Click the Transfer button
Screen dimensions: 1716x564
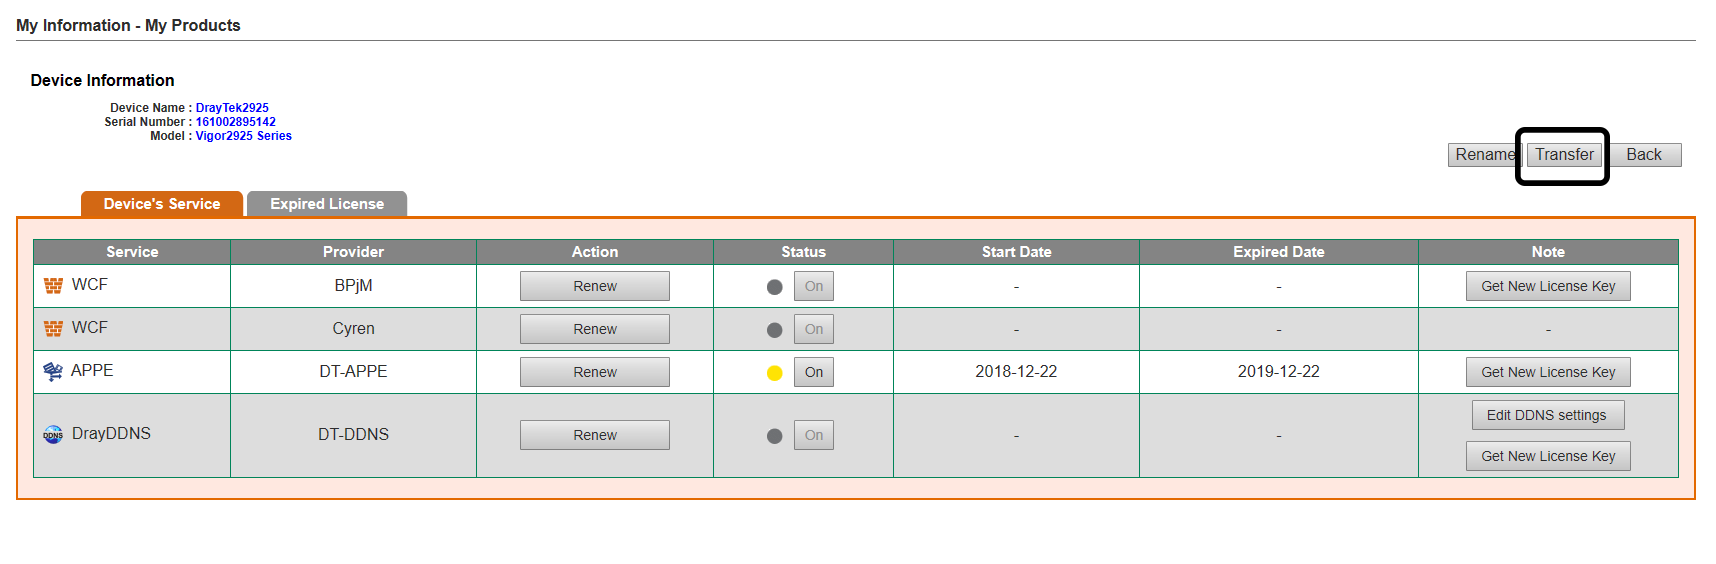[1564, 155]
